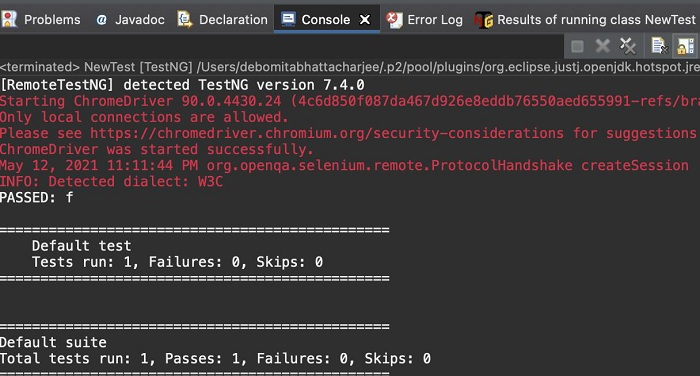The image size is (700, 376).
Task: Click the Problems tab icon
Action: click(9, 19)
